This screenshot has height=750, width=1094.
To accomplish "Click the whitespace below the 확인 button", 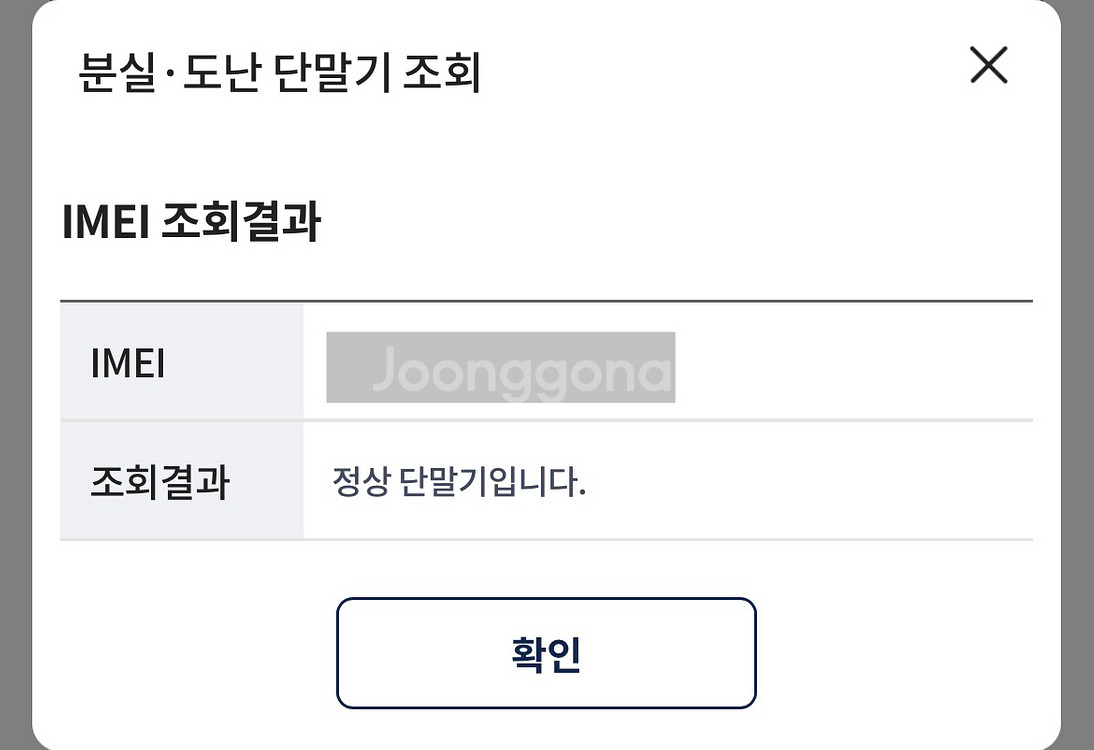I will pyautogui.click(x=546, y=730).
